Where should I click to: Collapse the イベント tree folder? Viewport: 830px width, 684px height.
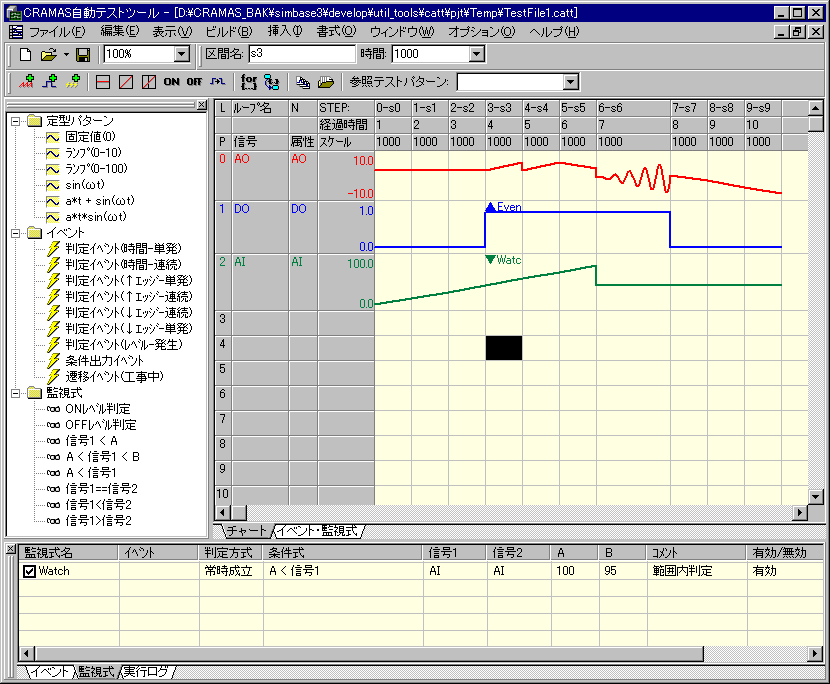coord(16,233)
